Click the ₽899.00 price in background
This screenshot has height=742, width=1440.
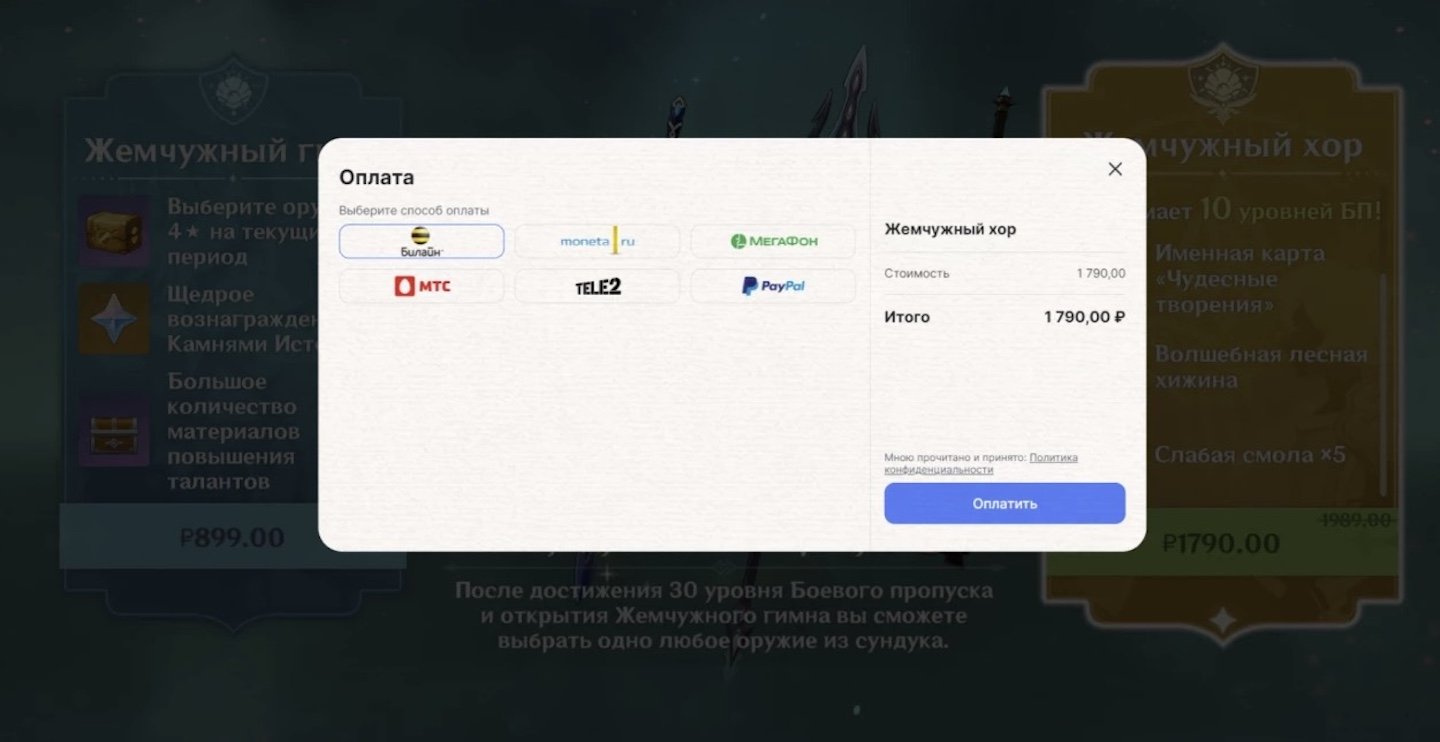point(232,538)
